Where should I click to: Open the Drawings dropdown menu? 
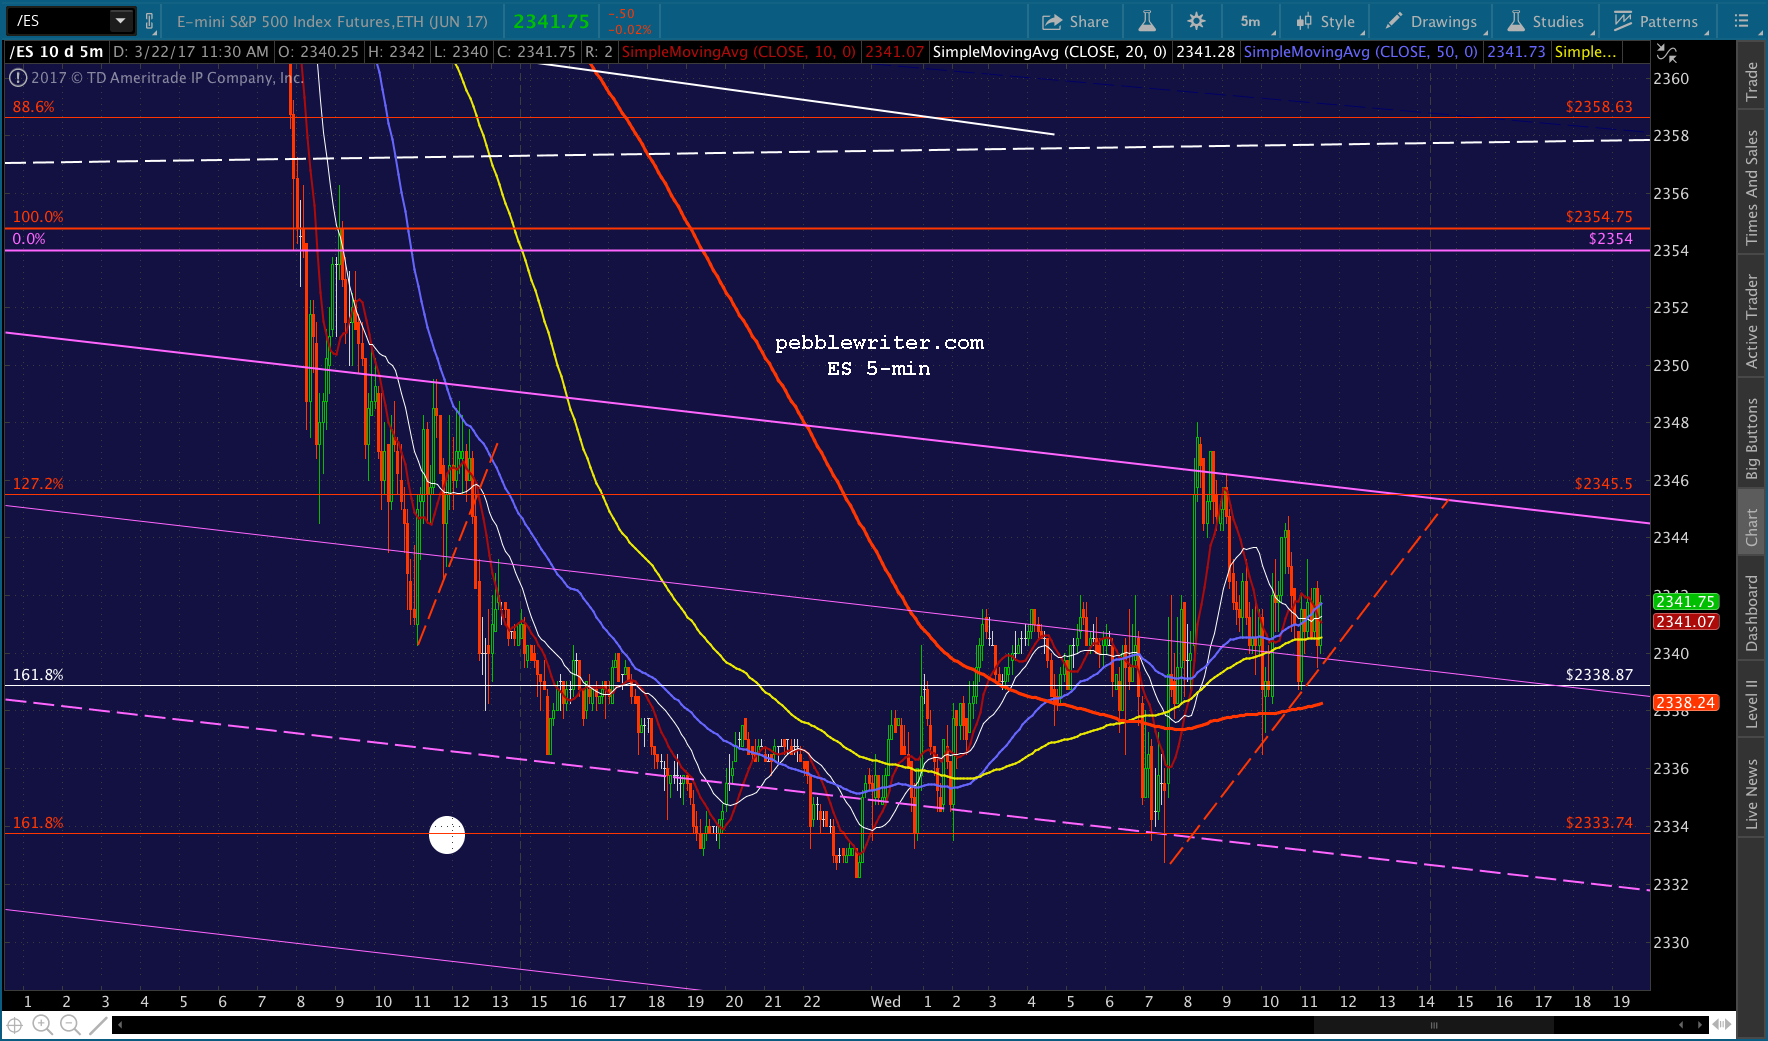pos(1431,21)
